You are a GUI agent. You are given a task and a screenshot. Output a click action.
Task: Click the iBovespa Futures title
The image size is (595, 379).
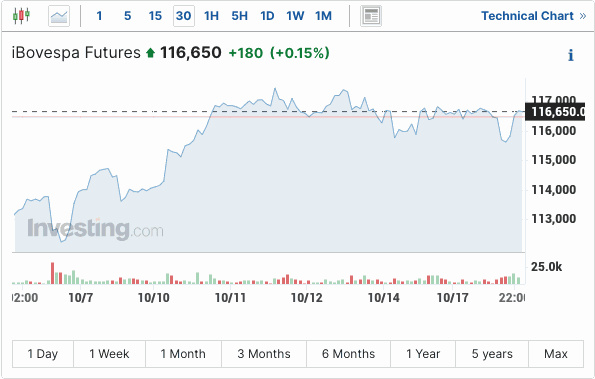[x=76, y=53]
